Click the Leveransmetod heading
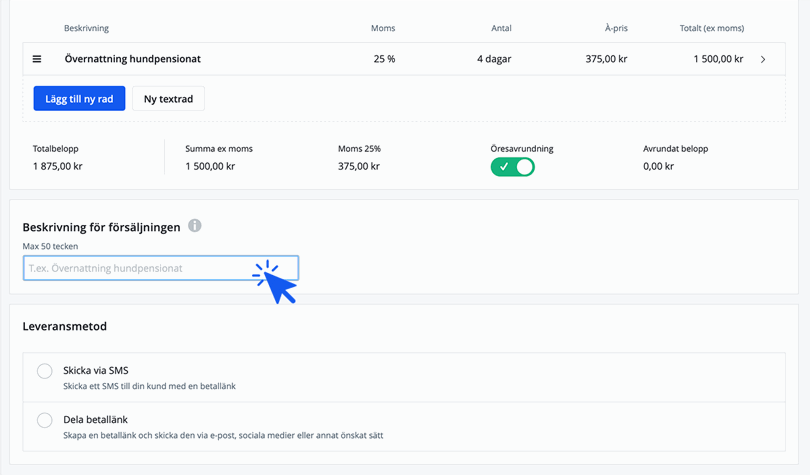The width and height of the screenshot is (810, 475). pos(65,326)
